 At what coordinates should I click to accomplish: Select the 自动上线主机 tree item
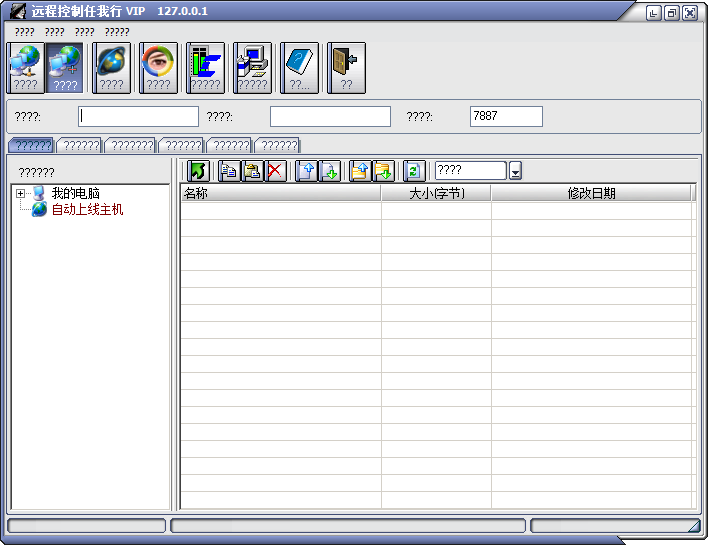[x=87, y=210]
